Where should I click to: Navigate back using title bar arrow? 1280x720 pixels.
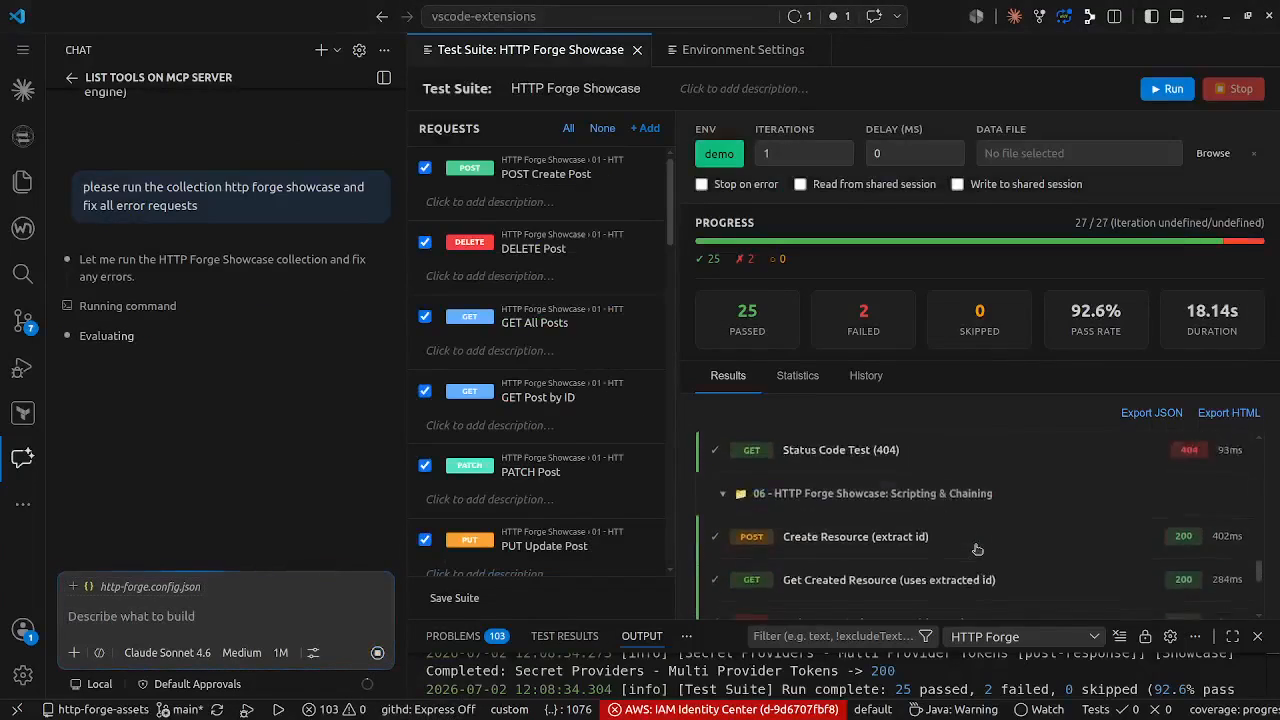click(382, 16)
